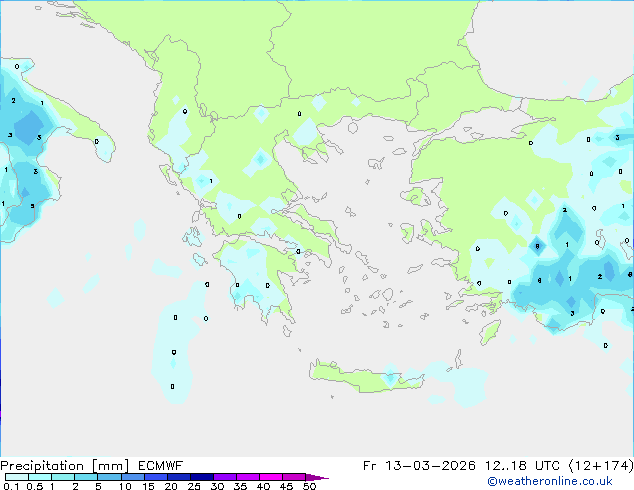Viewport: 634px width, 490px height.
Task: Pick the 15–20 mm blue legend swatch
Action: [155, 477]
